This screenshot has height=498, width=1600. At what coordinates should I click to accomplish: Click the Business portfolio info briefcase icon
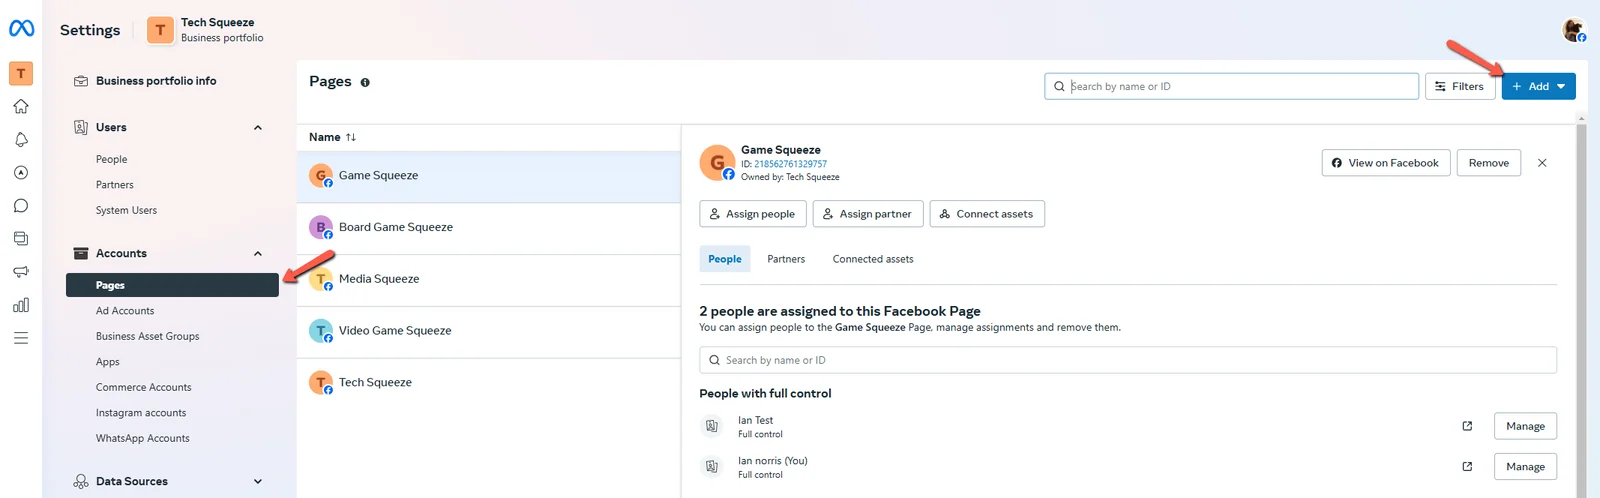point(81,81)
